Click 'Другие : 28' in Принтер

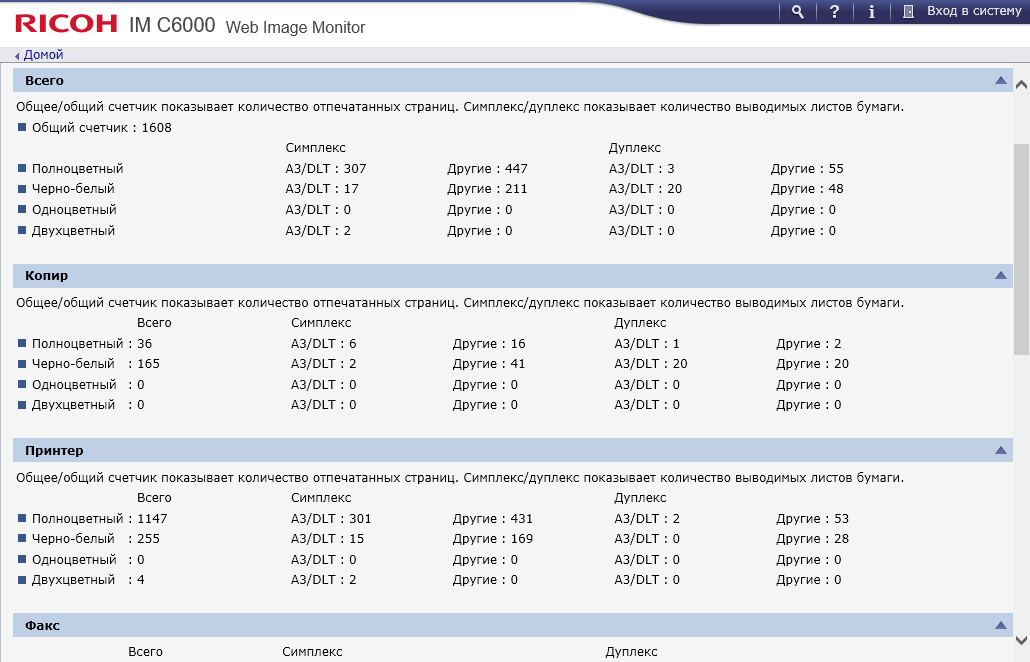pyautogui.click(x=813, y=539)
